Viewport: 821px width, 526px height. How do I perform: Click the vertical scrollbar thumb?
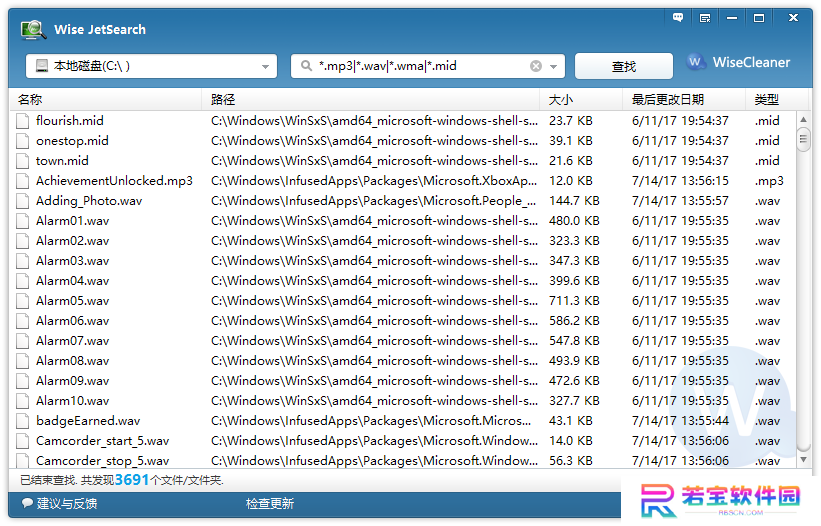click(x=803, y=140)
